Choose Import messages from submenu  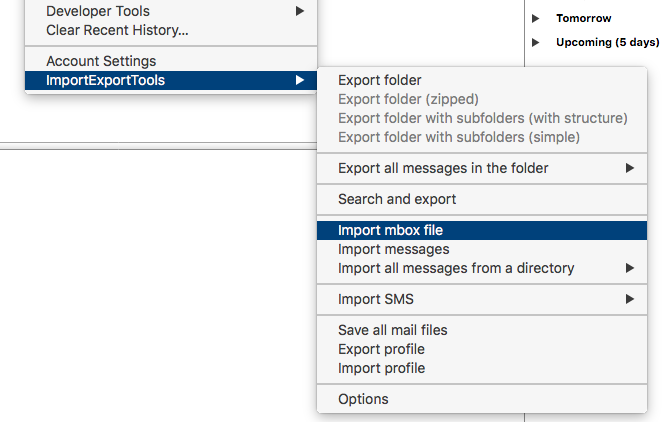point(393,249)
